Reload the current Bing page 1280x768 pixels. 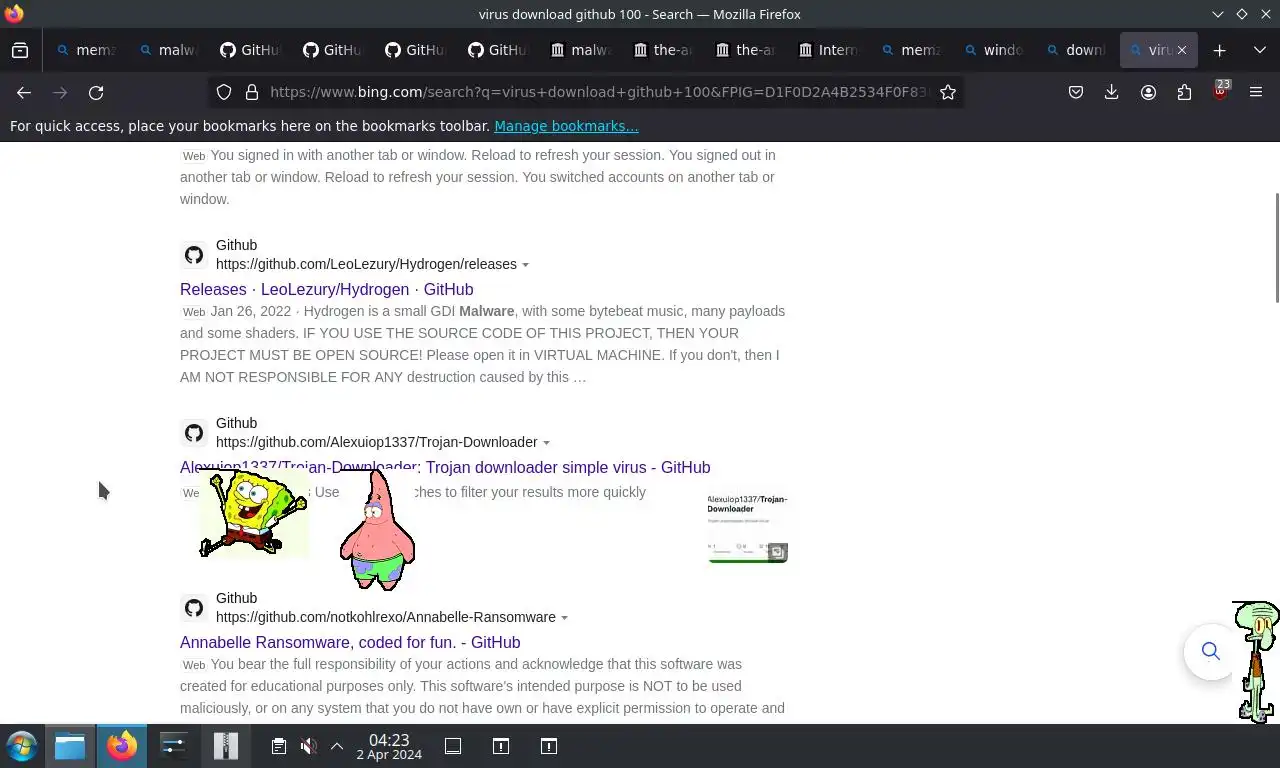(x=96, y=92)
